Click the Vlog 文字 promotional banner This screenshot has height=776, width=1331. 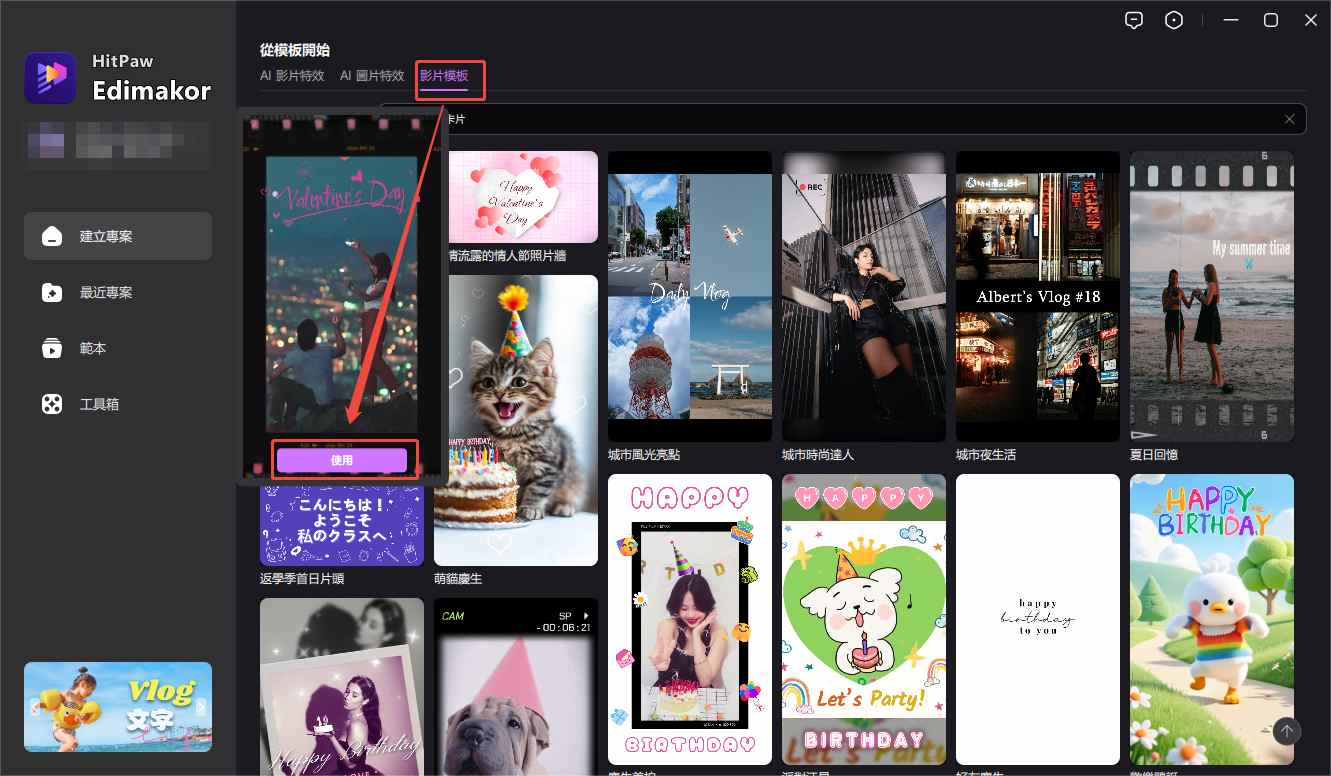118,706
